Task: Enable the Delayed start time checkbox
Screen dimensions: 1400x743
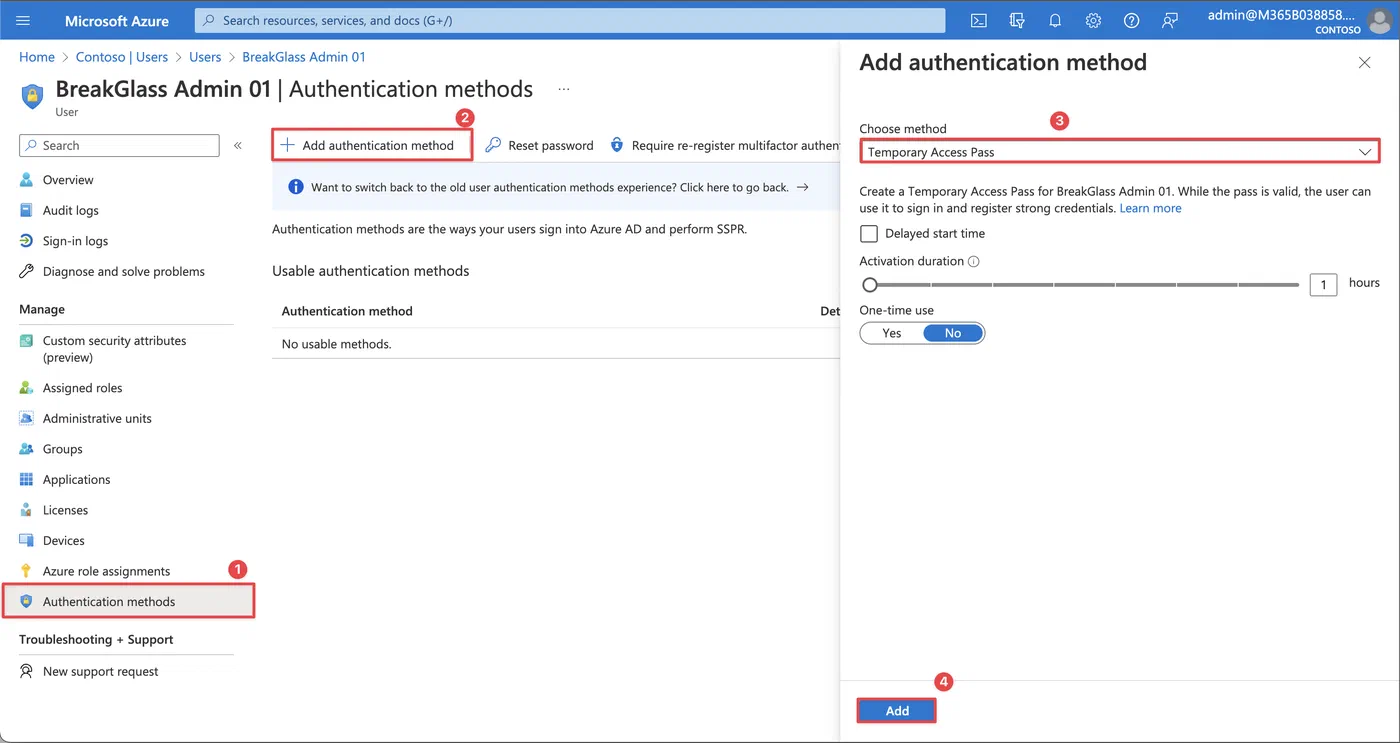Action: coord(869,234)
